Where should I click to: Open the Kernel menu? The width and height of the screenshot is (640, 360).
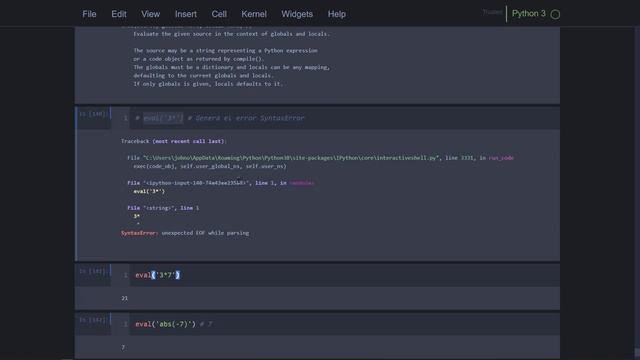point(253,14)
